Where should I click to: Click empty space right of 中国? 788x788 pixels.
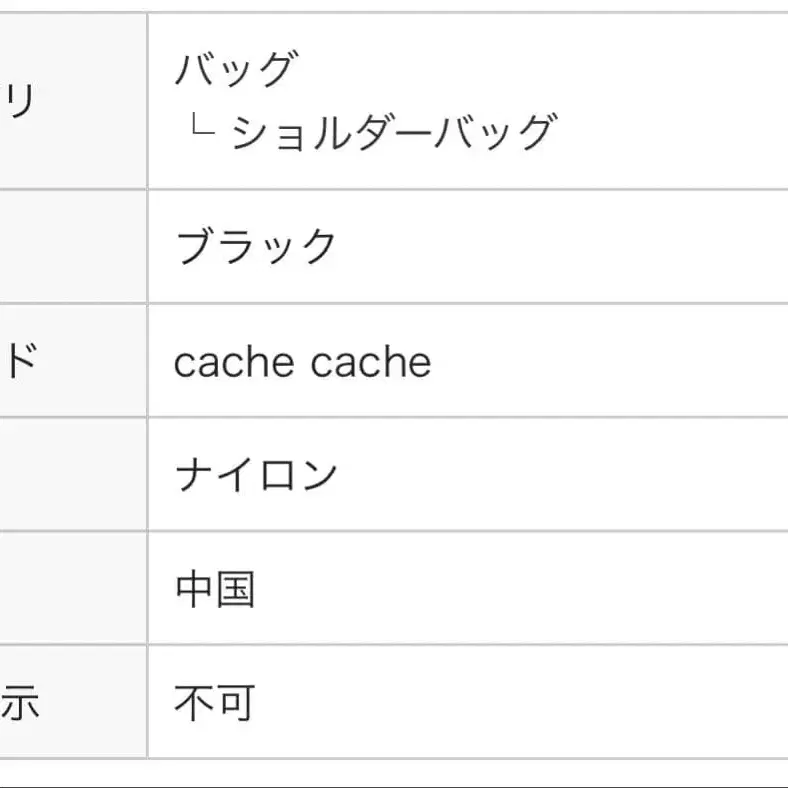coord(520,589)
